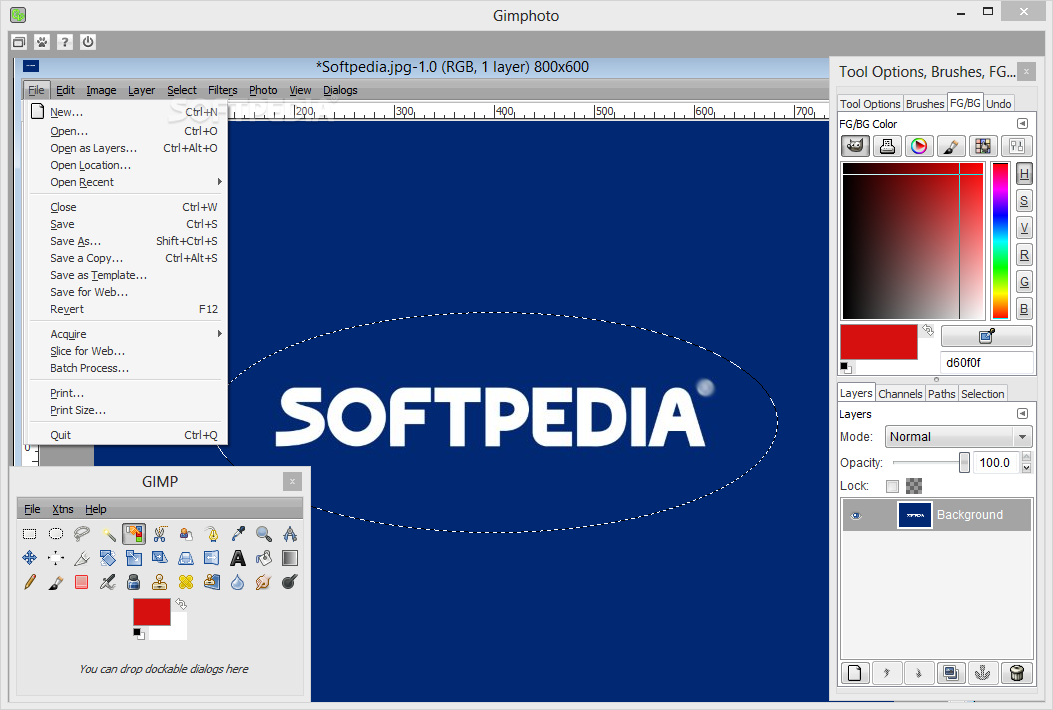Click the paw icon in top toolbar
1053x710 pixels.
point(42,42)
